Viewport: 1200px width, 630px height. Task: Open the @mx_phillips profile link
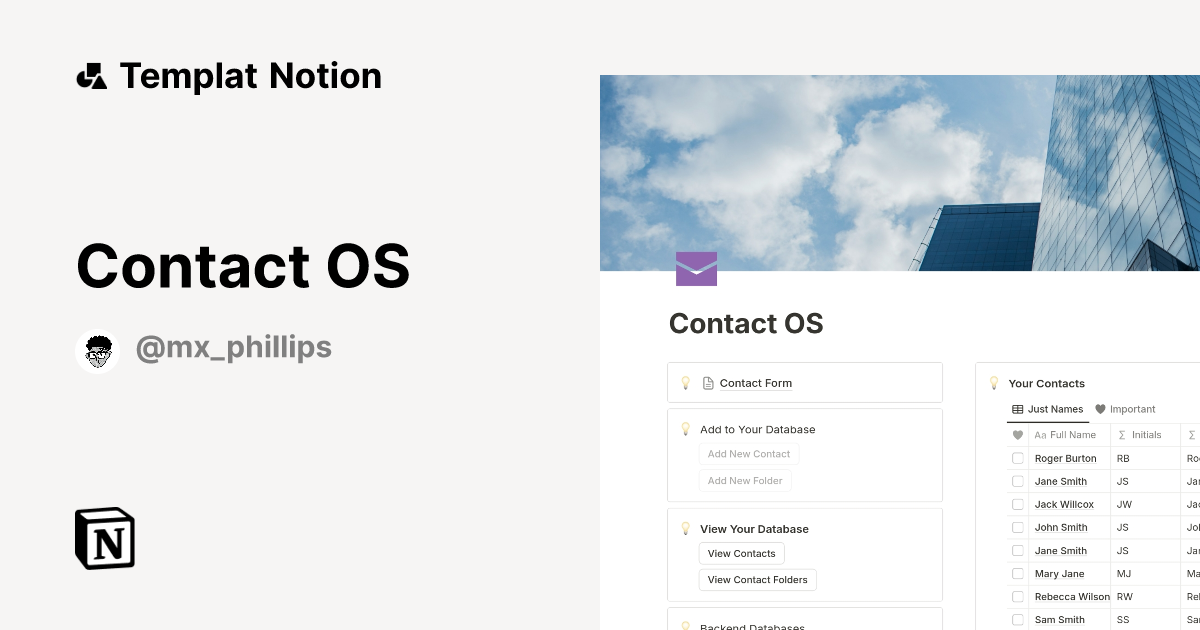[234, 347]
